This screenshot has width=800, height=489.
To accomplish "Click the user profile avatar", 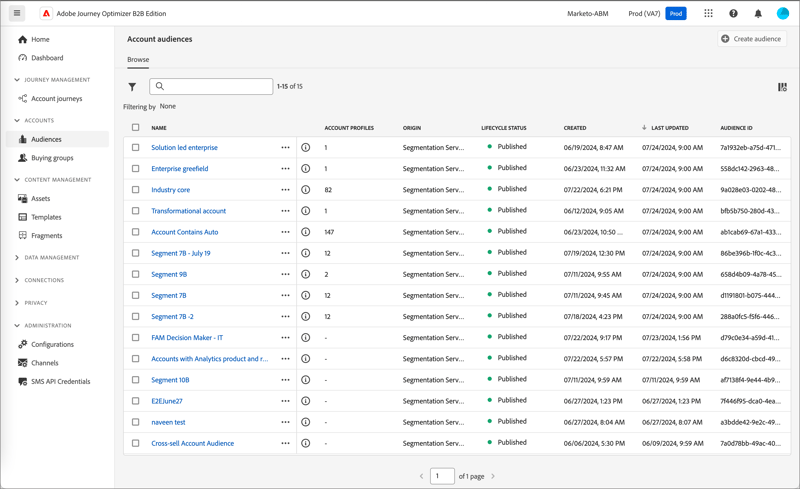I will (x=783, y=14).
